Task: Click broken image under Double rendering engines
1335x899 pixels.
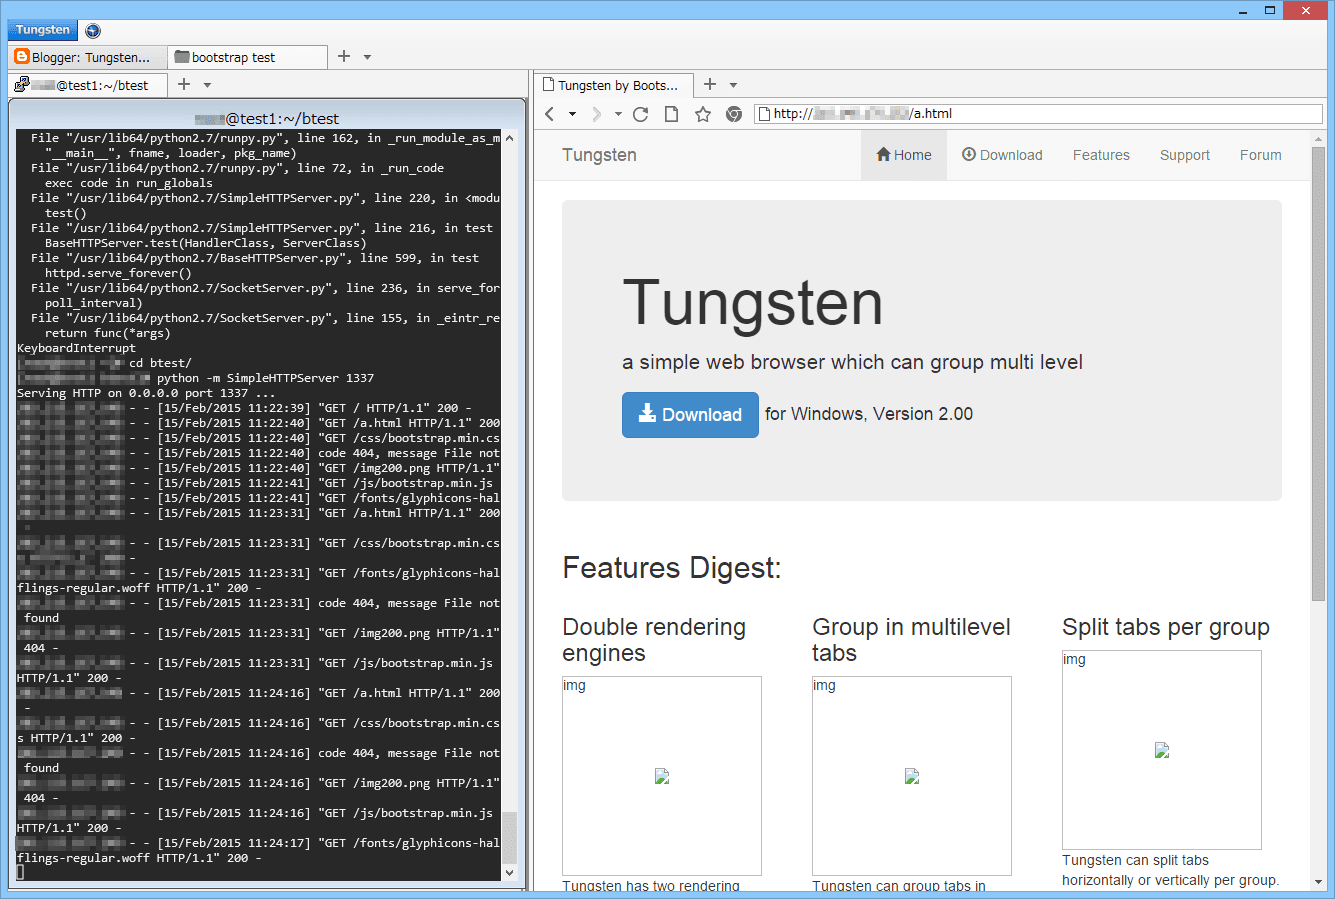Action: click(662, 776)
